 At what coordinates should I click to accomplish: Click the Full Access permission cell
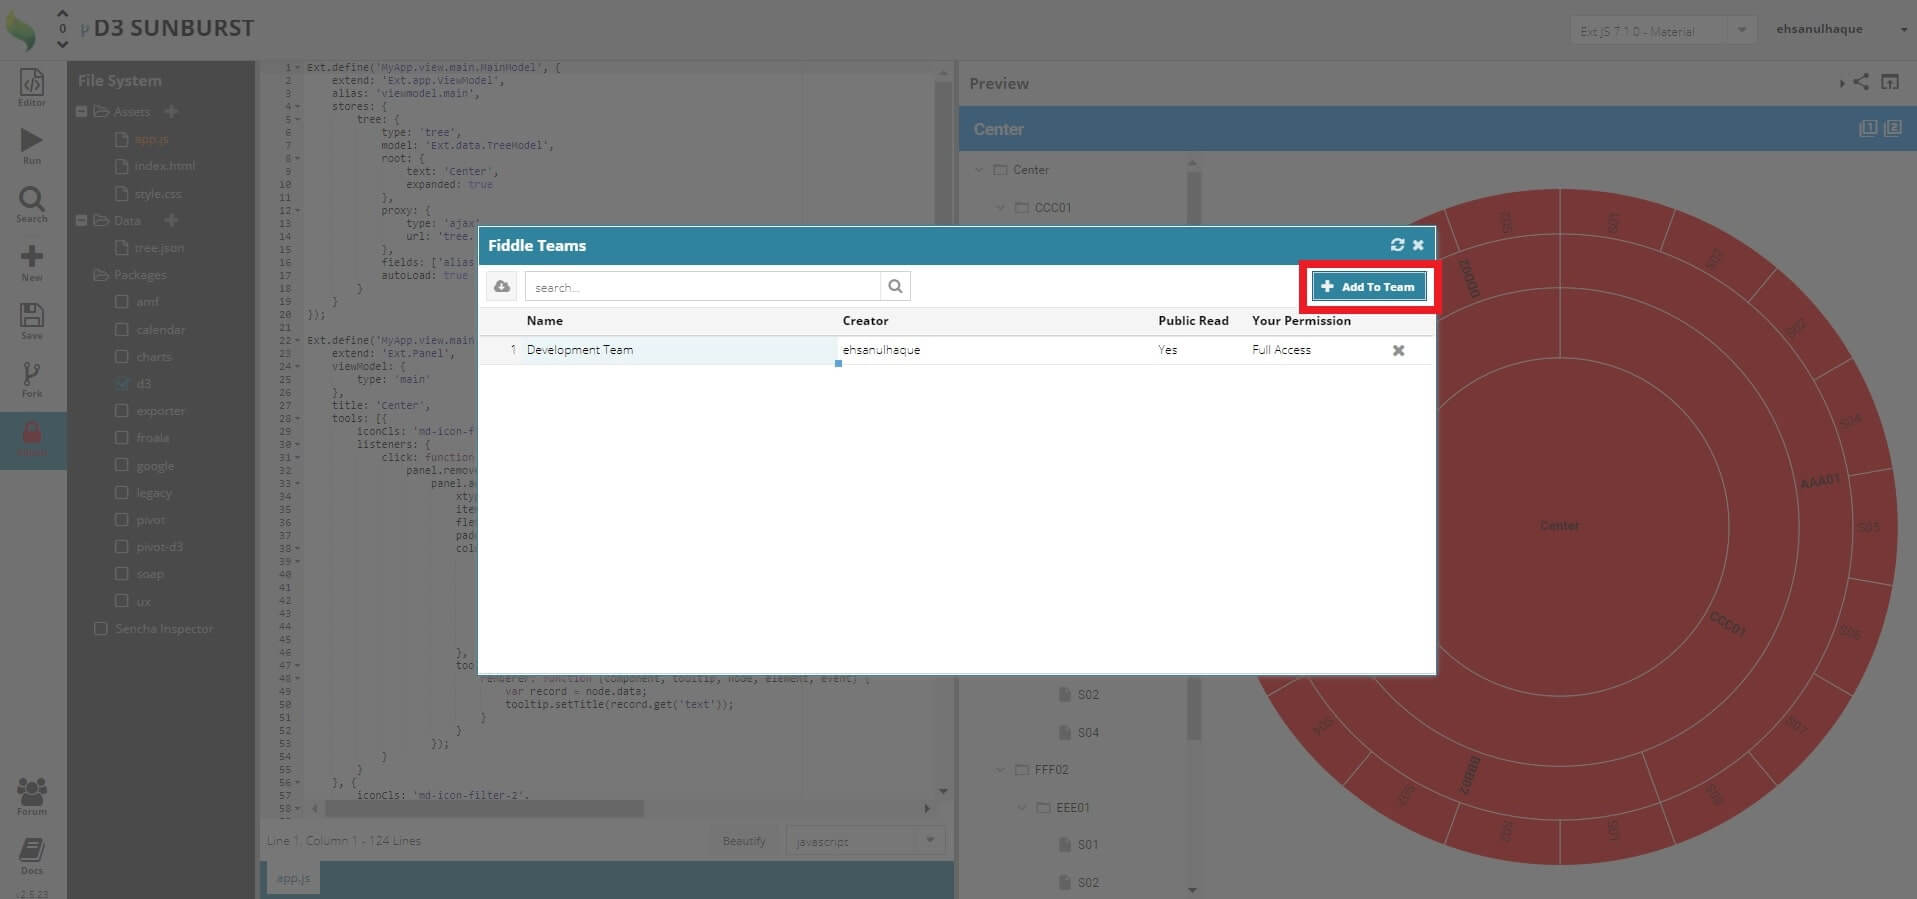(1281, 350)
